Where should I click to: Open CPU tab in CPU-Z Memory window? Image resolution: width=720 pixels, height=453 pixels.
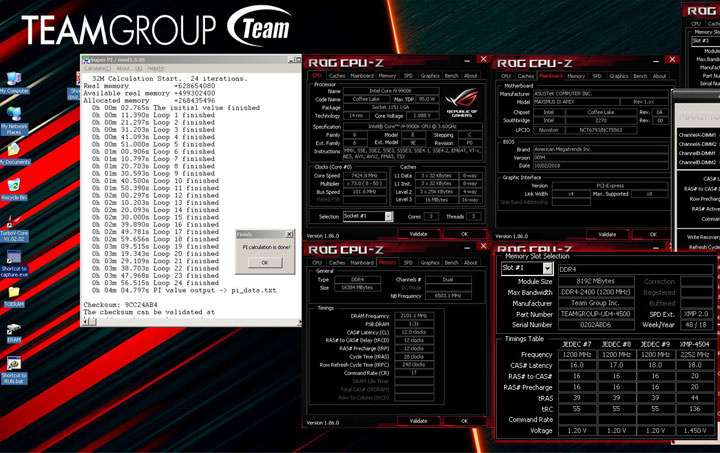317,263
